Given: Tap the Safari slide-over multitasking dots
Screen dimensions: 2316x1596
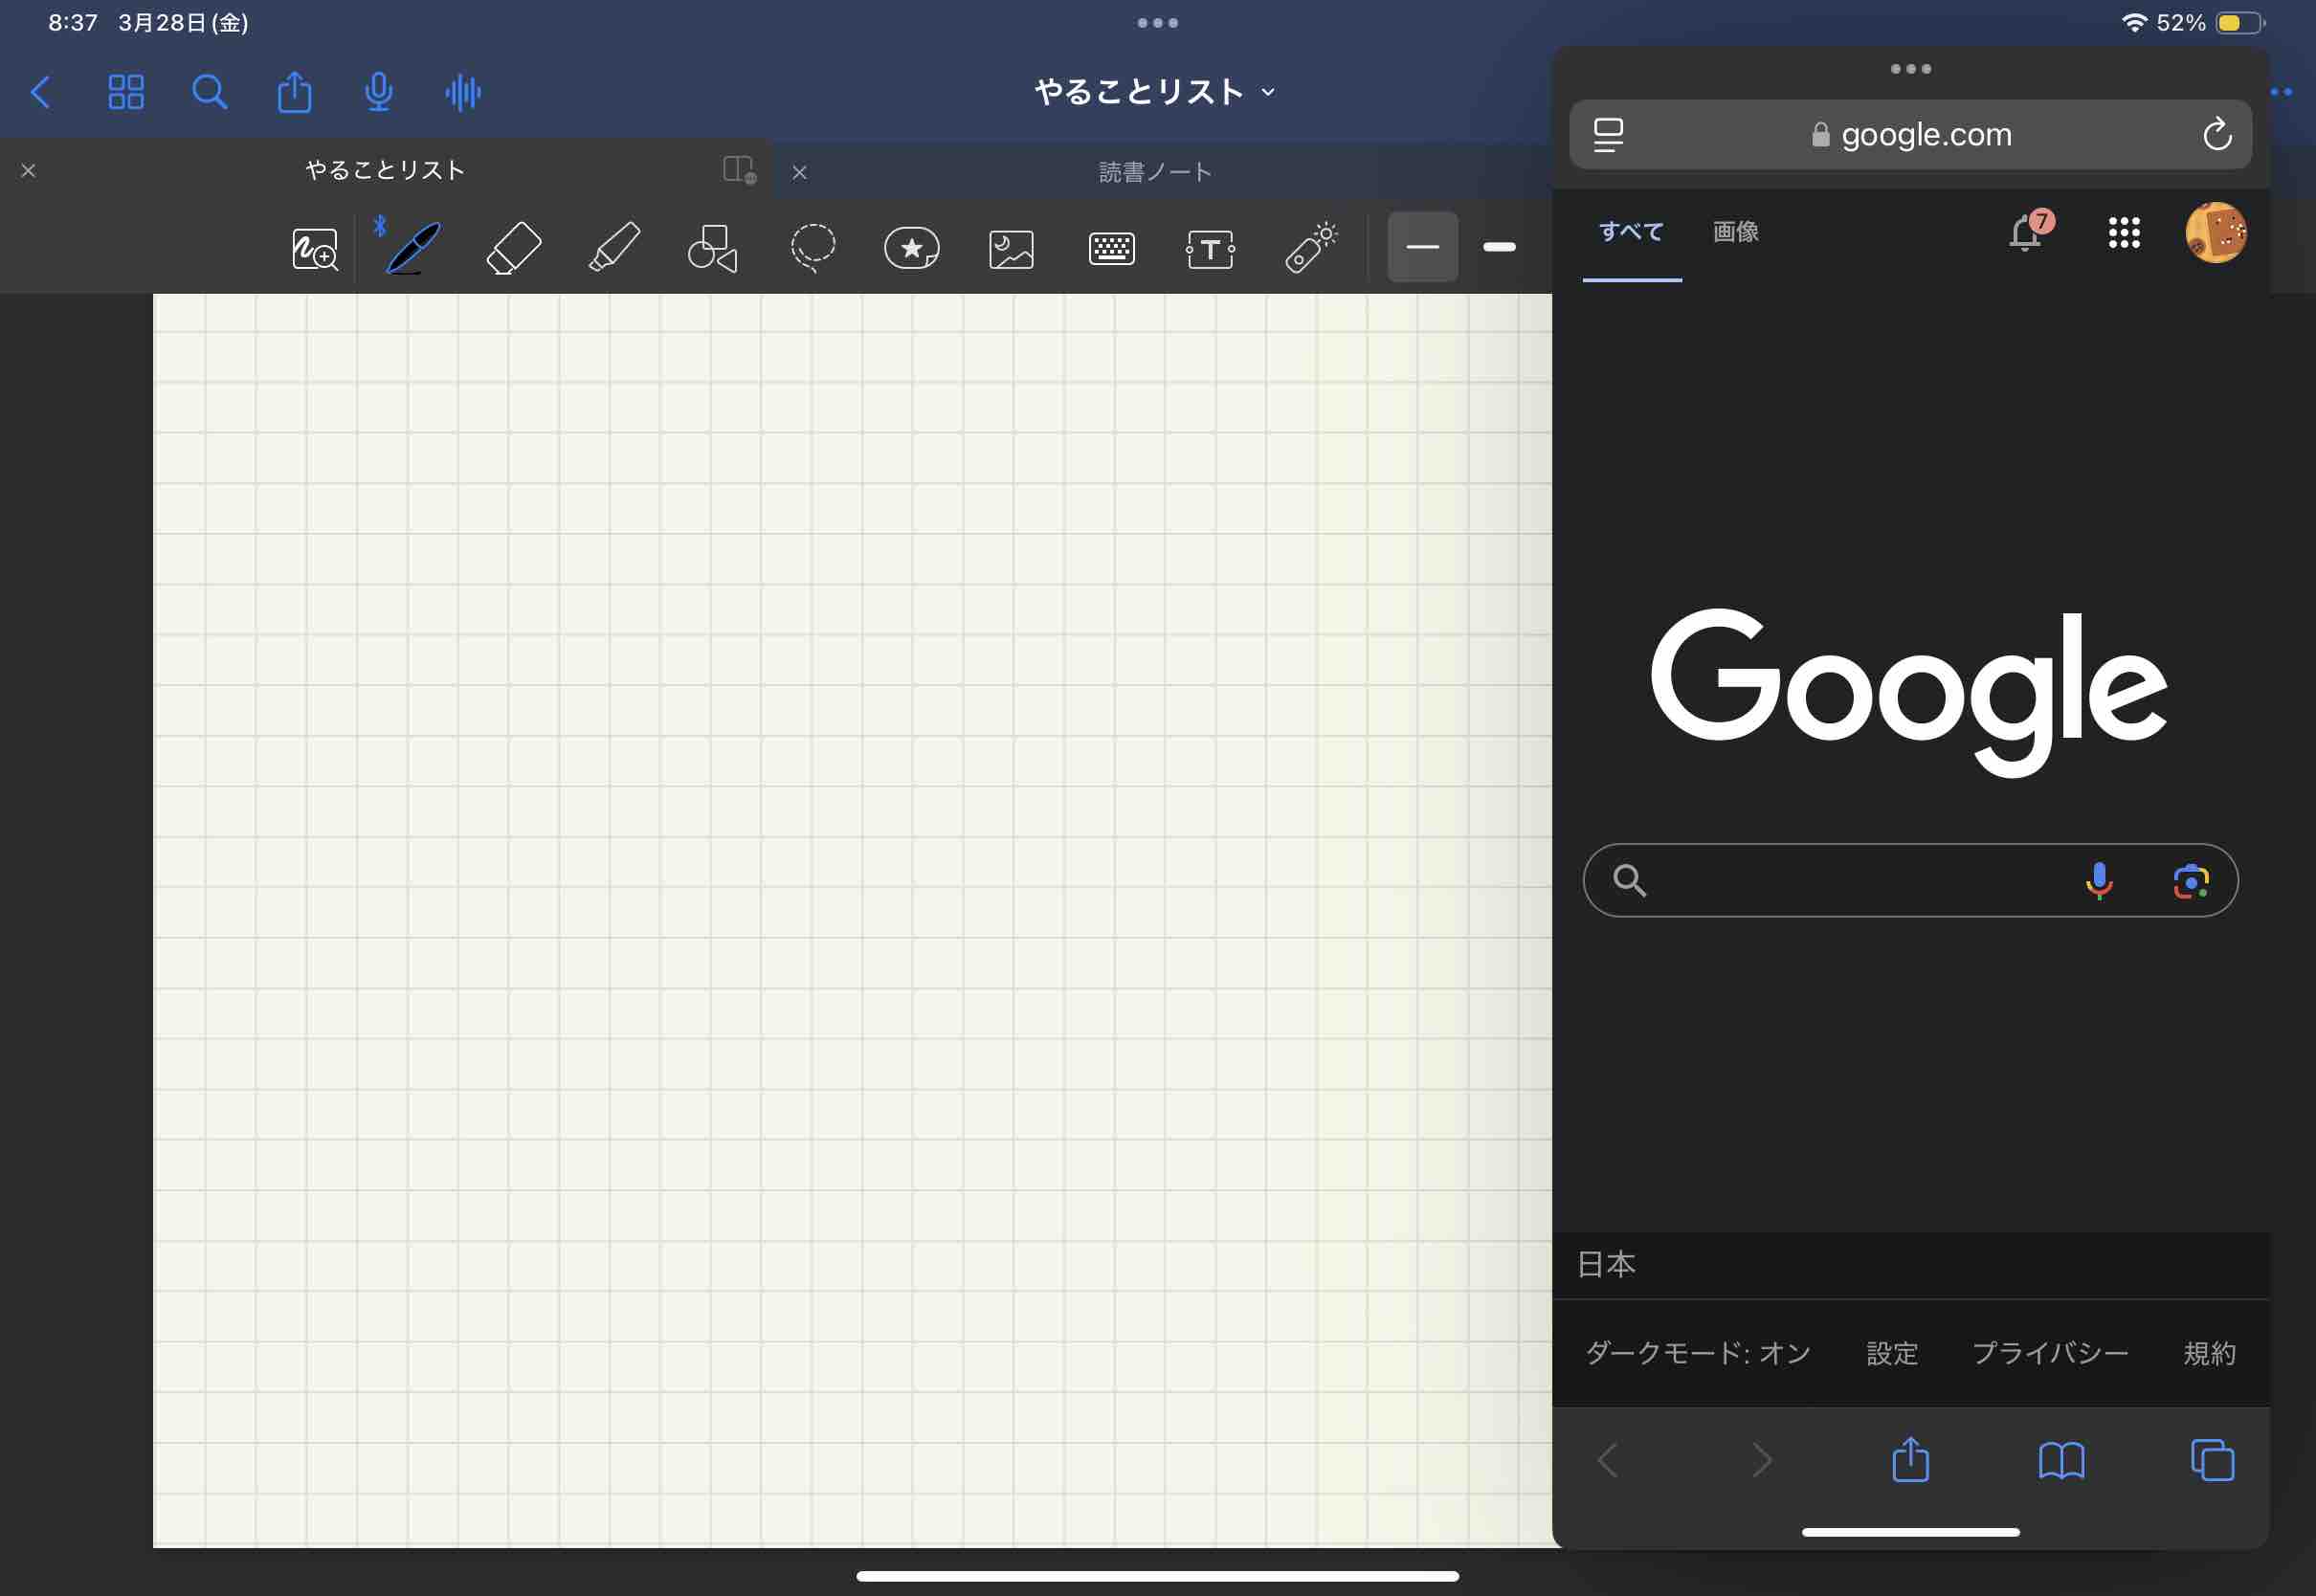Looking at the screenshot, I should 1910,69.
